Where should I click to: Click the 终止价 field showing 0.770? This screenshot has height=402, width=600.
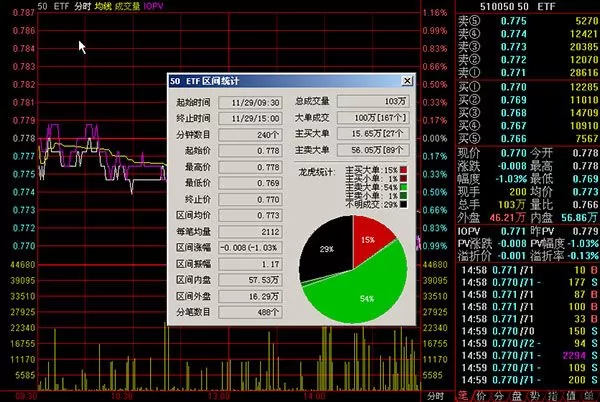(250, 199)
